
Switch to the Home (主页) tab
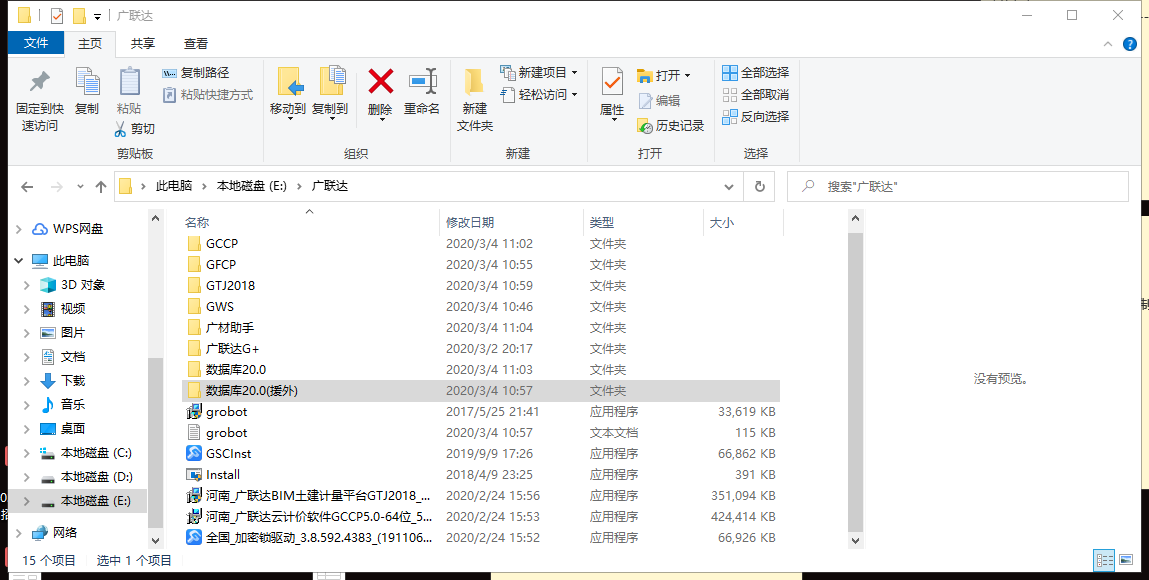tap(90, 44)
